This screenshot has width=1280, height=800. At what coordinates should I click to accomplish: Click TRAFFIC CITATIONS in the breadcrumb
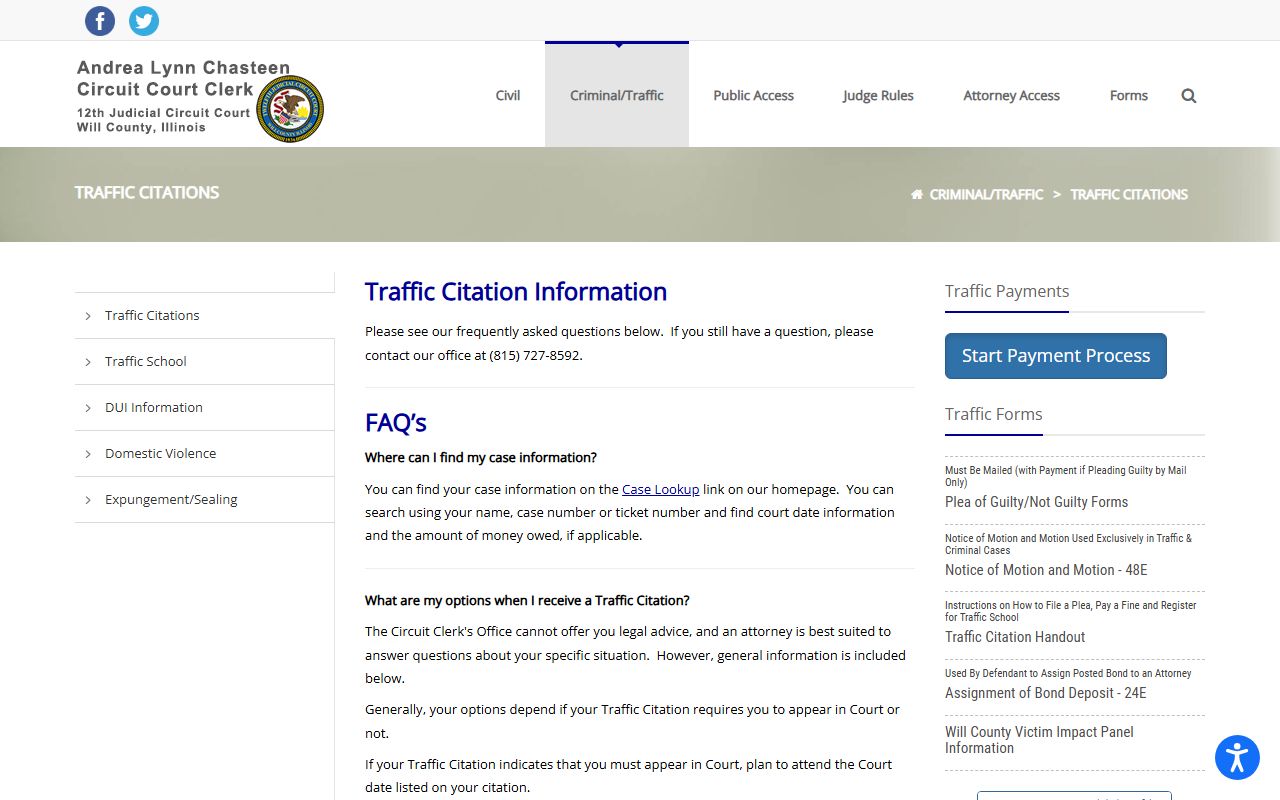coord(1129,195)
